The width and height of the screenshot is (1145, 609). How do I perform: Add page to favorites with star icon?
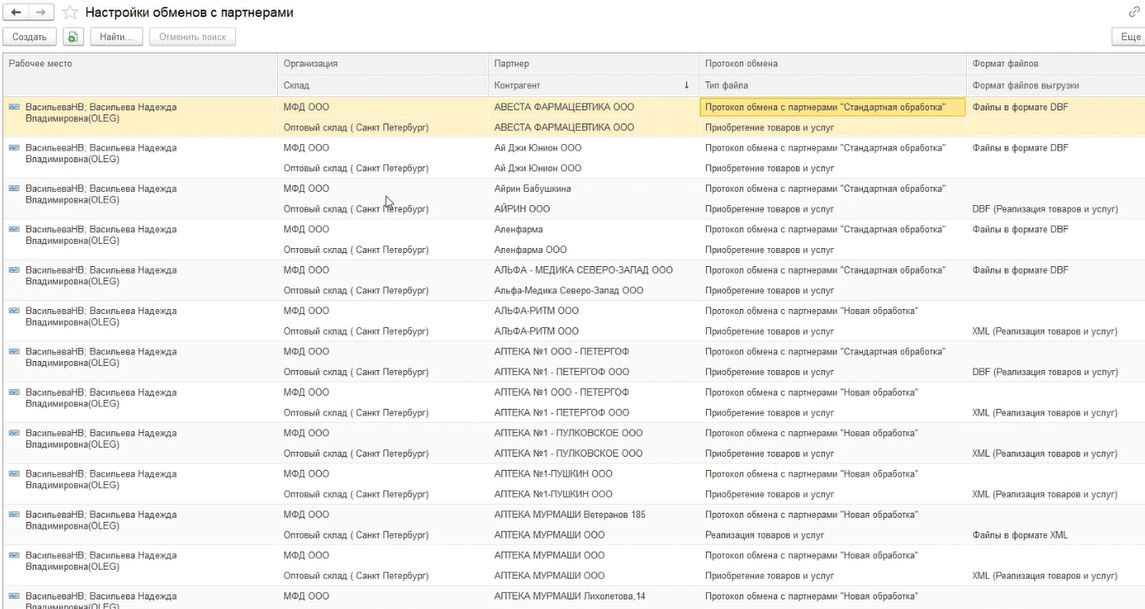tap(70, 12)
